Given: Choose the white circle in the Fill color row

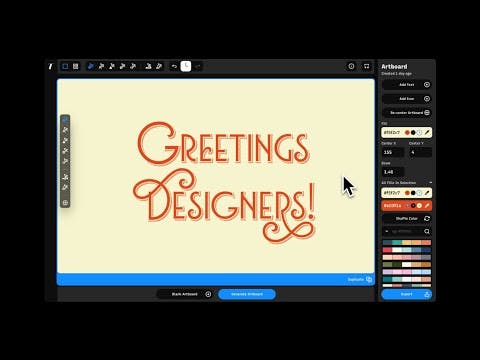Looking at the screenshot, I should click(x=419, y=133).
